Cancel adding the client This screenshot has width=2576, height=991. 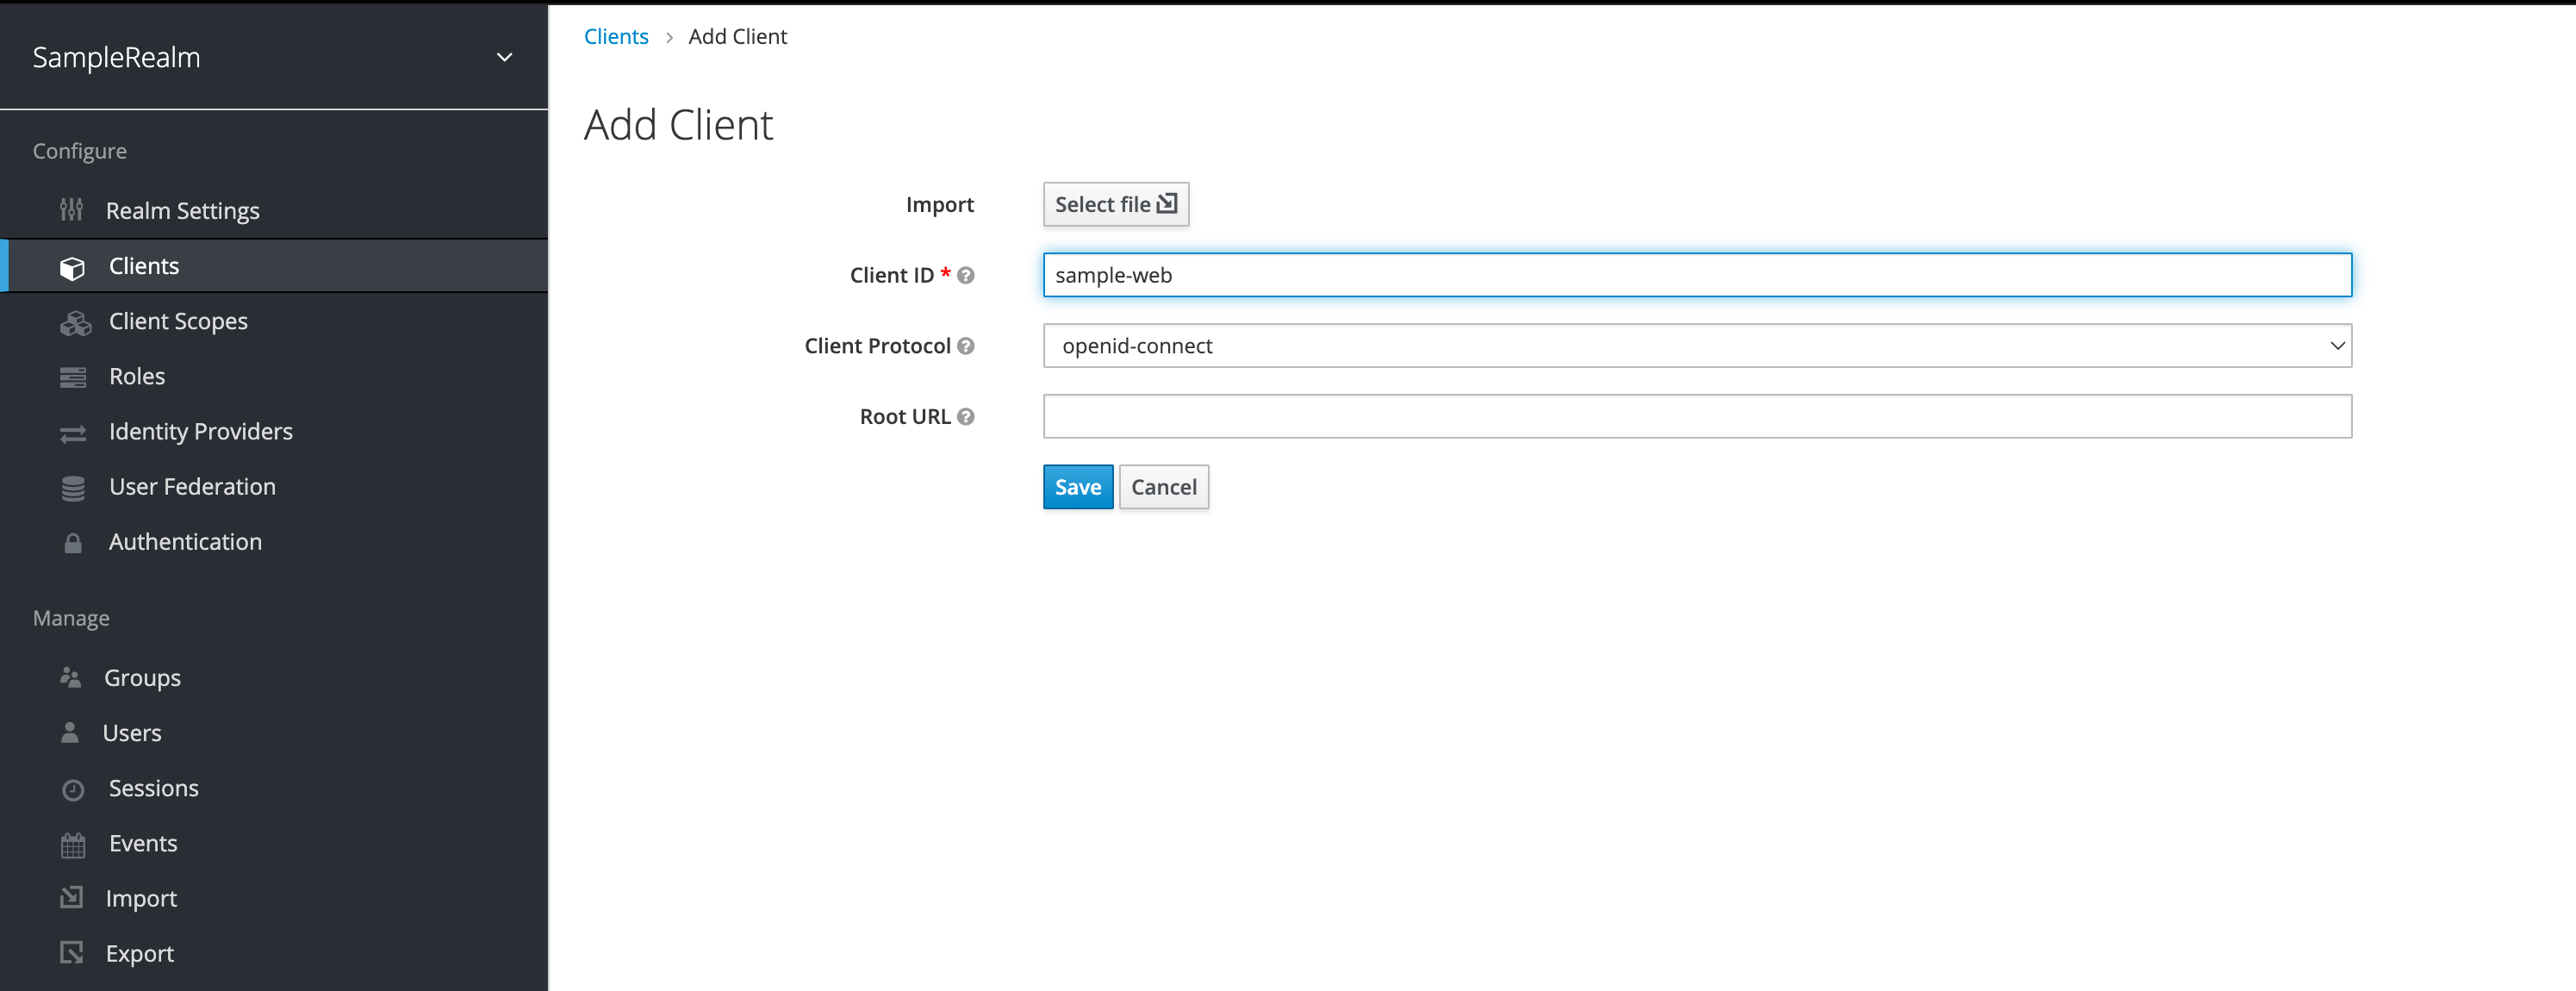1163,487
